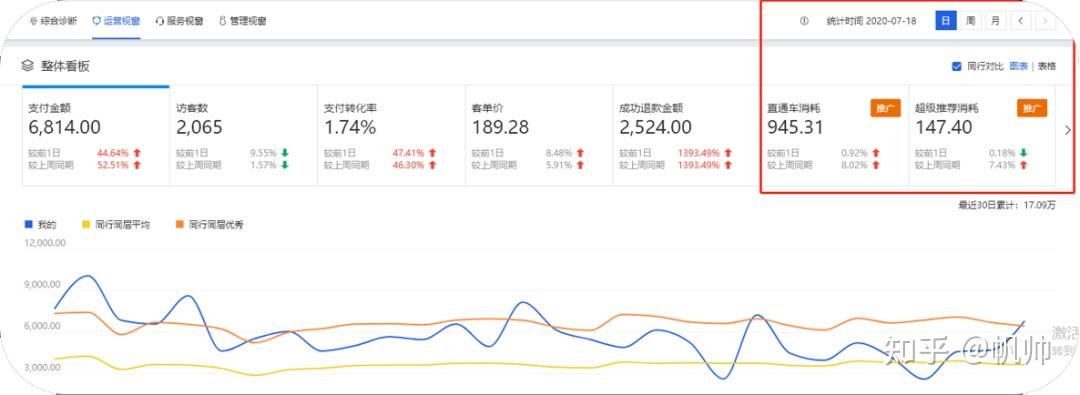This screenshot has height=395, width=1080.
Task: Click the 综合诊断 tab icon
Action: point(33,21)
